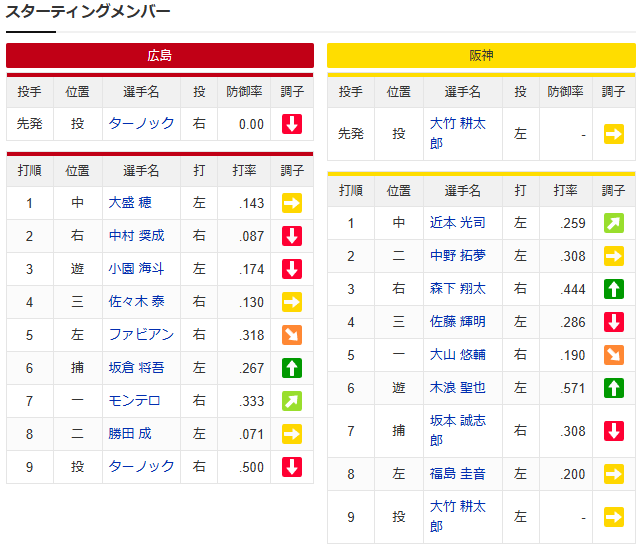Click orange diagonal arrow for ファビアン

[x=292, y=335]
